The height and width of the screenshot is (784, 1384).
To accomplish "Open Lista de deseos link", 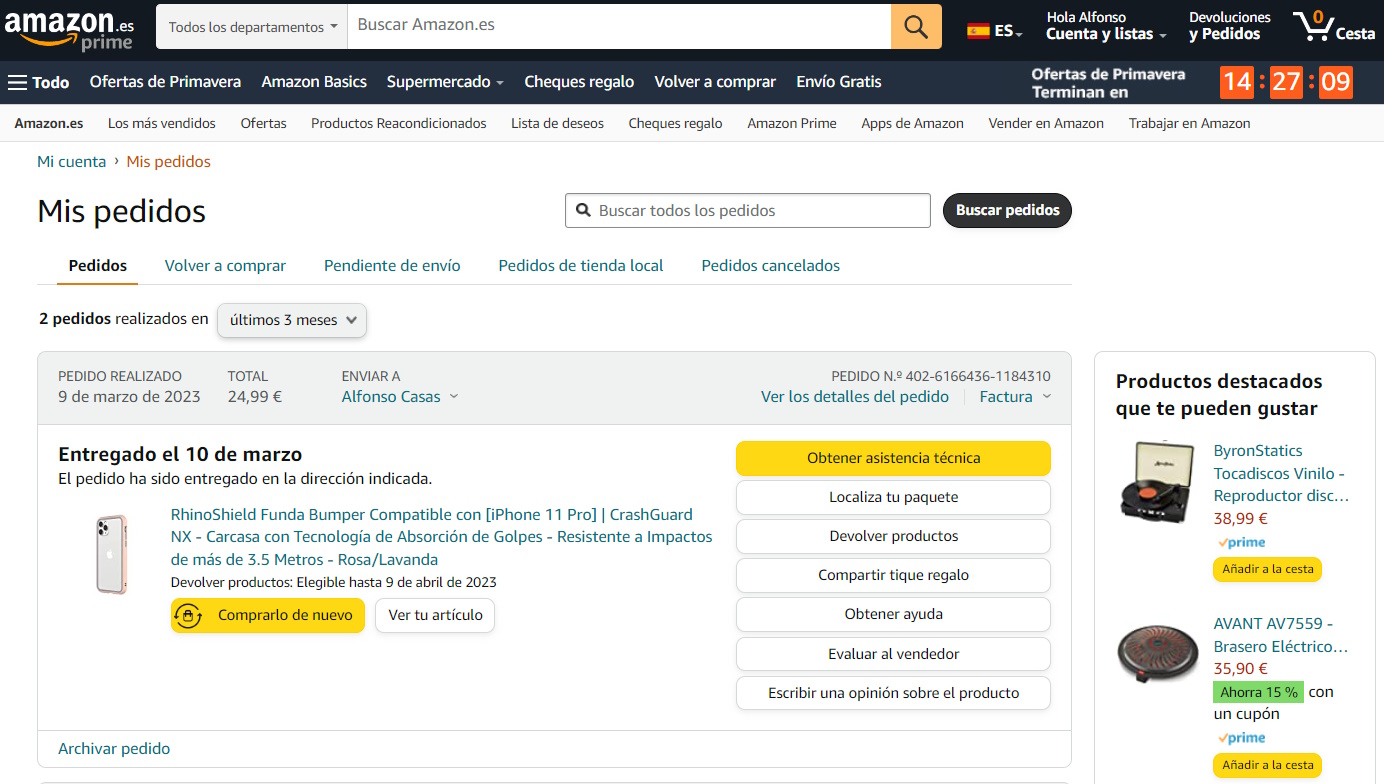I will (x=557, y=123).
